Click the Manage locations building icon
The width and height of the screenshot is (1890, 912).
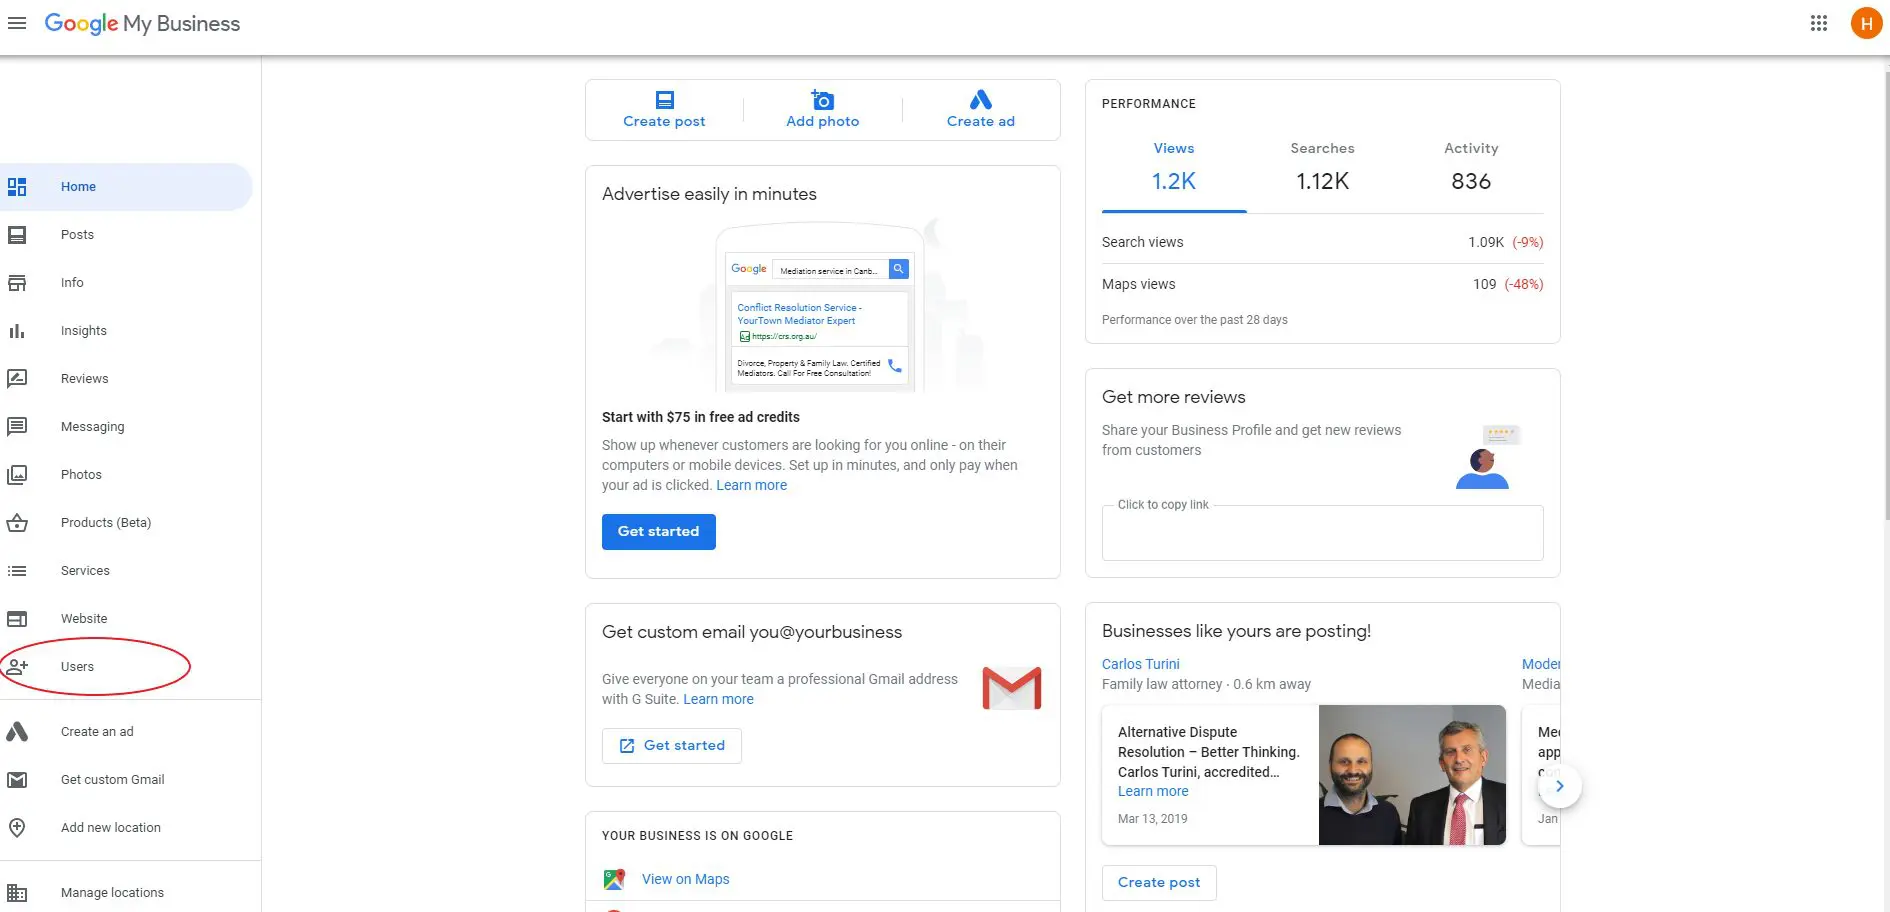17,893
